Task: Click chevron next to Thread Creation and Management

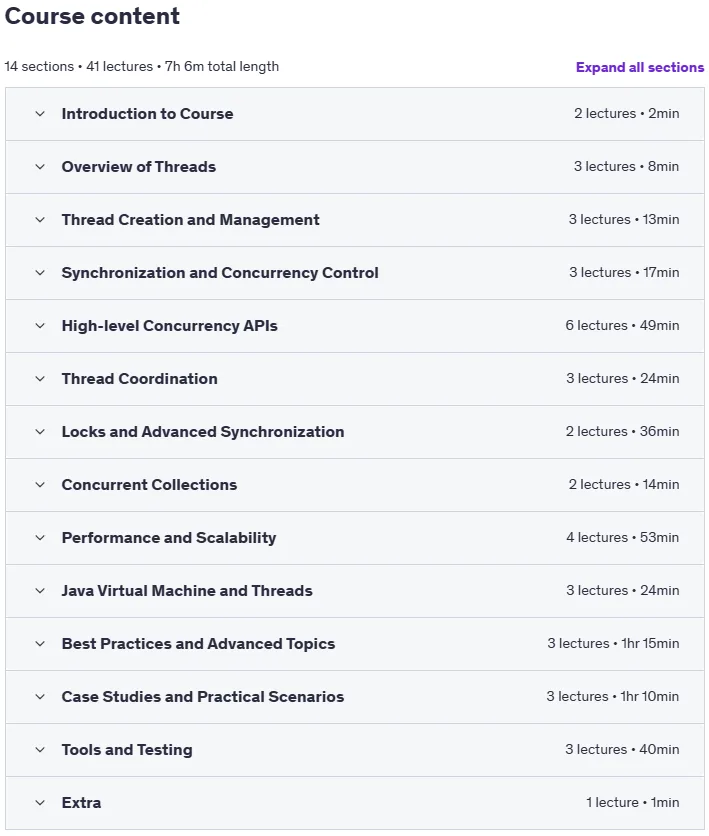Action: click(x=40, y=220)
